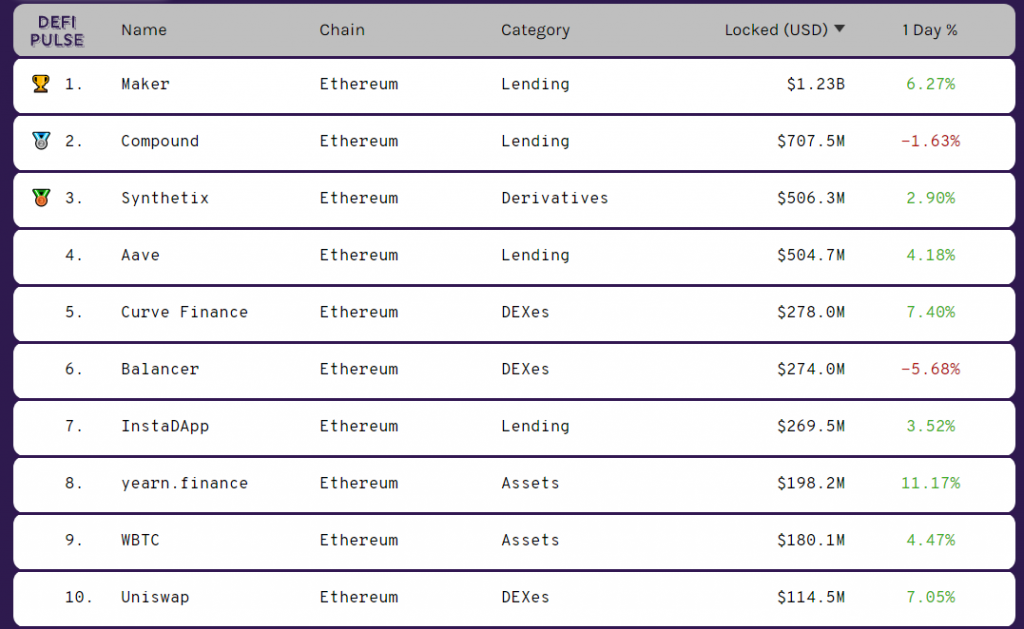Open the Aave listing

140,255
